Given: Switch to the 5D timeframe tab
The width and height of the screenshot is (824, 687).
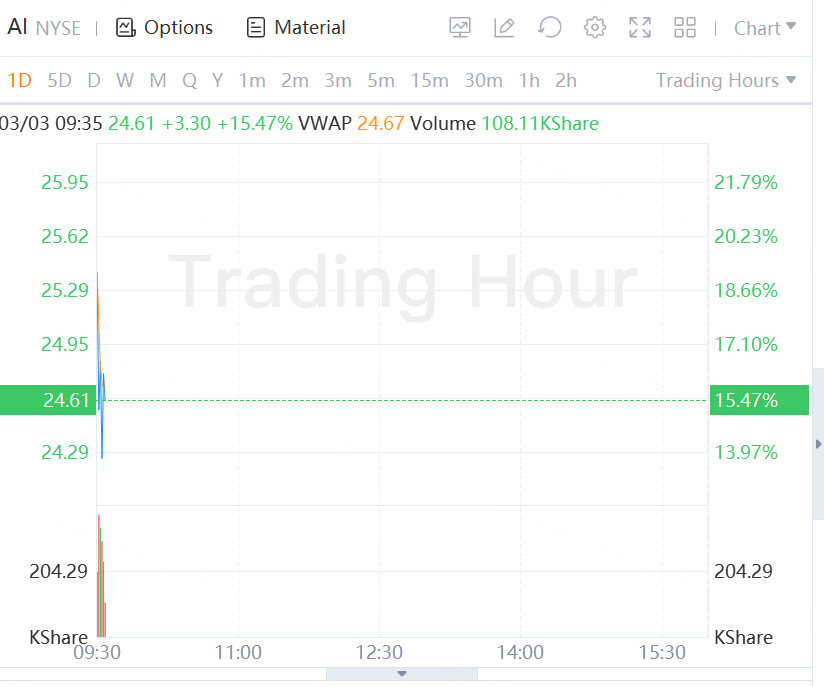Looking at the screenshot, I should click(x=60, y=80).
